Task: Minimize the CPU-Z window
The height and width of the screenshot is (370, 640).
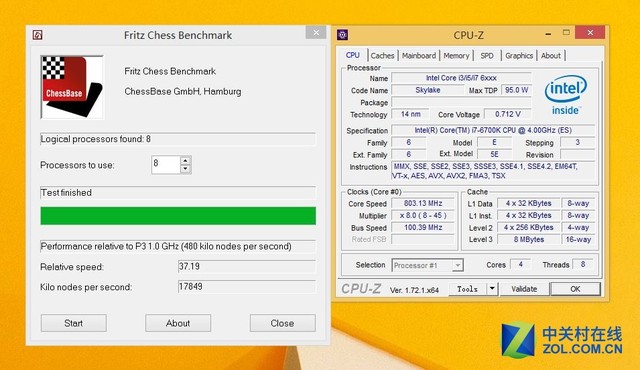Action: (548, 33)
